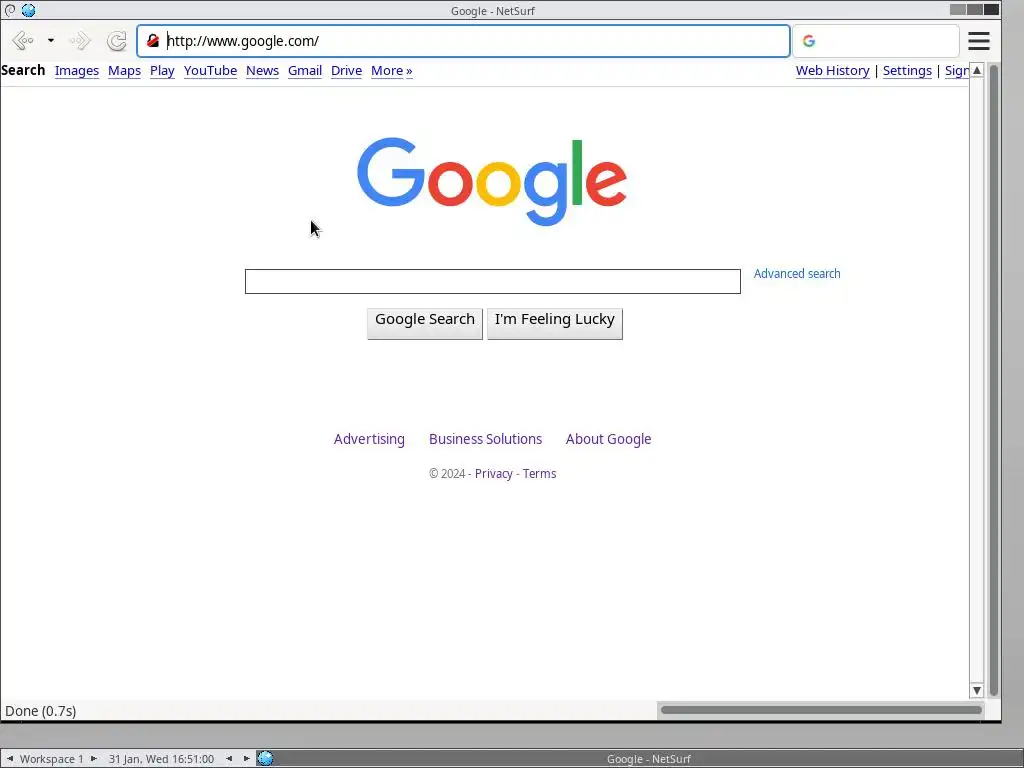Open the hamburger menu icon
The image size is (1024, 768).
pos(978,40)
